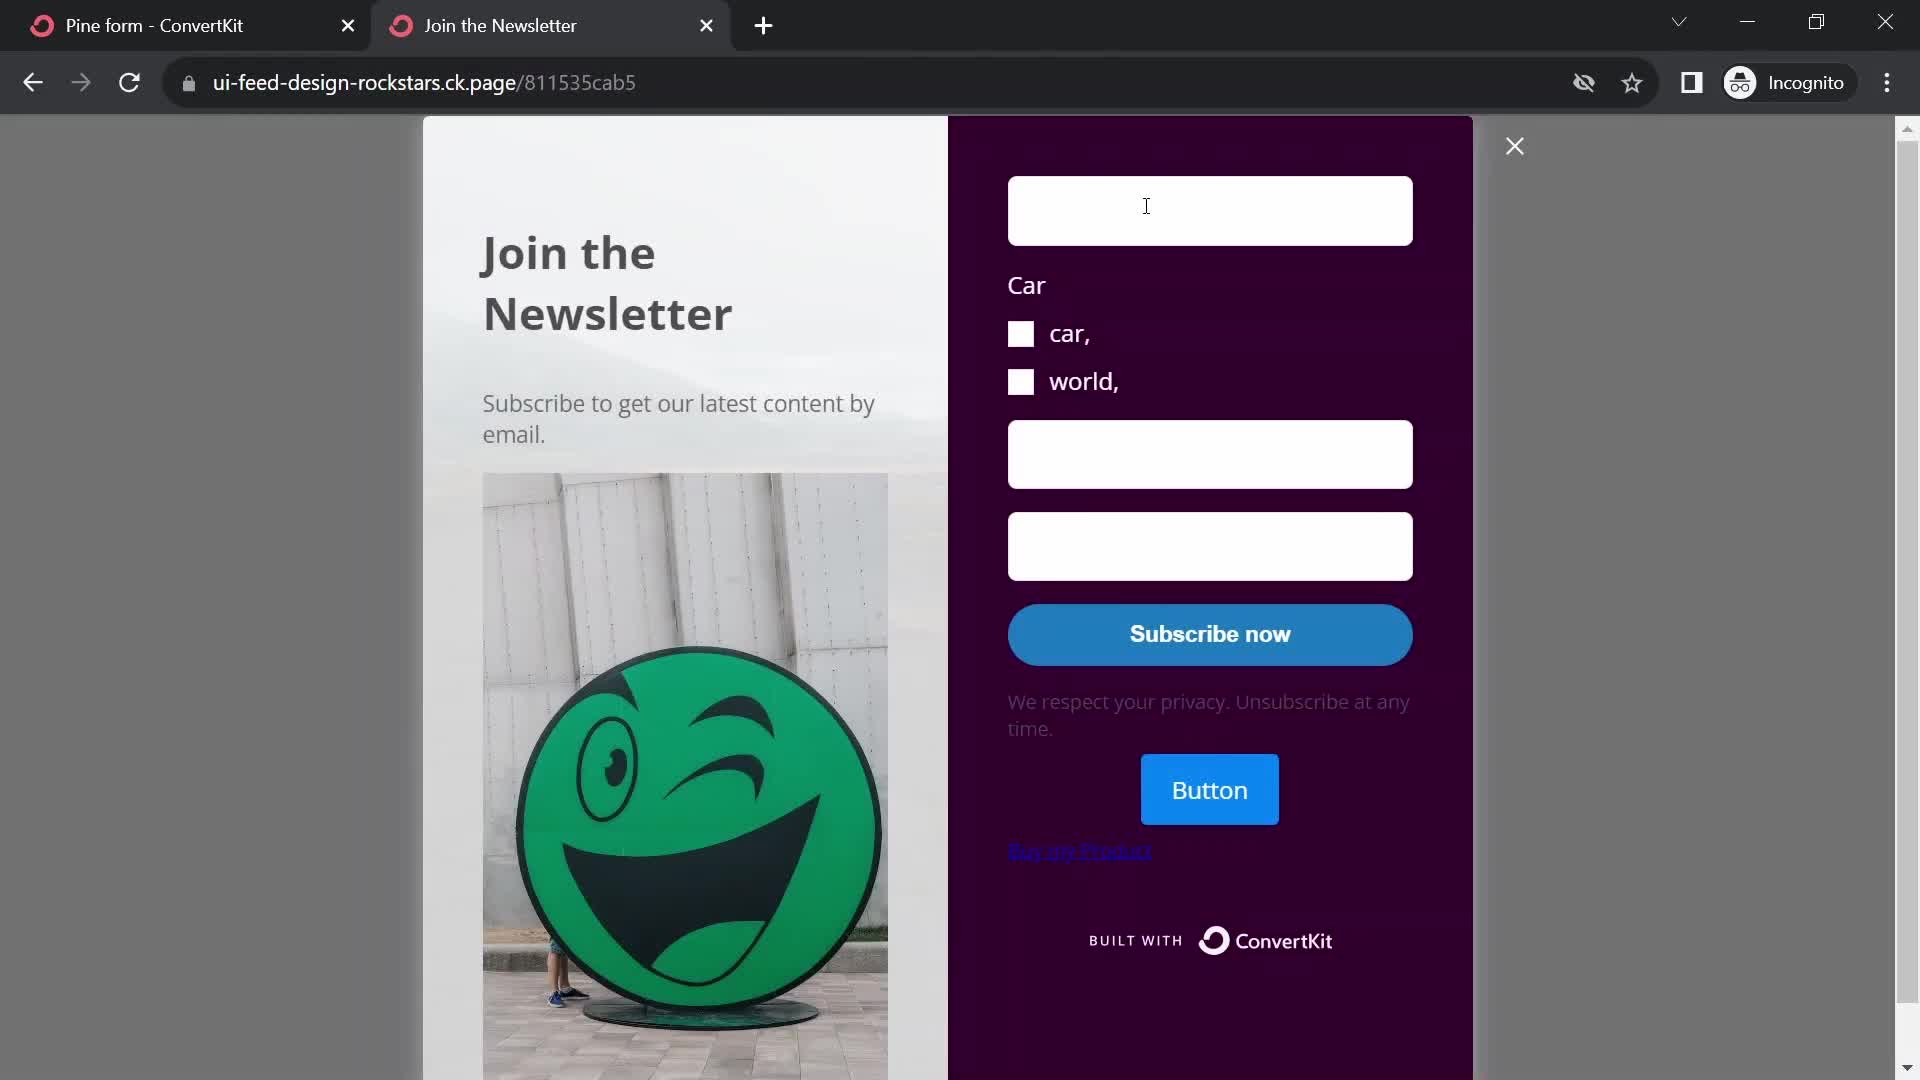This screenshot has height=1080, width=1920.
Task: Enable the first unchecked checkbox
Action: pyautogui.click(x=1021, y=334)
